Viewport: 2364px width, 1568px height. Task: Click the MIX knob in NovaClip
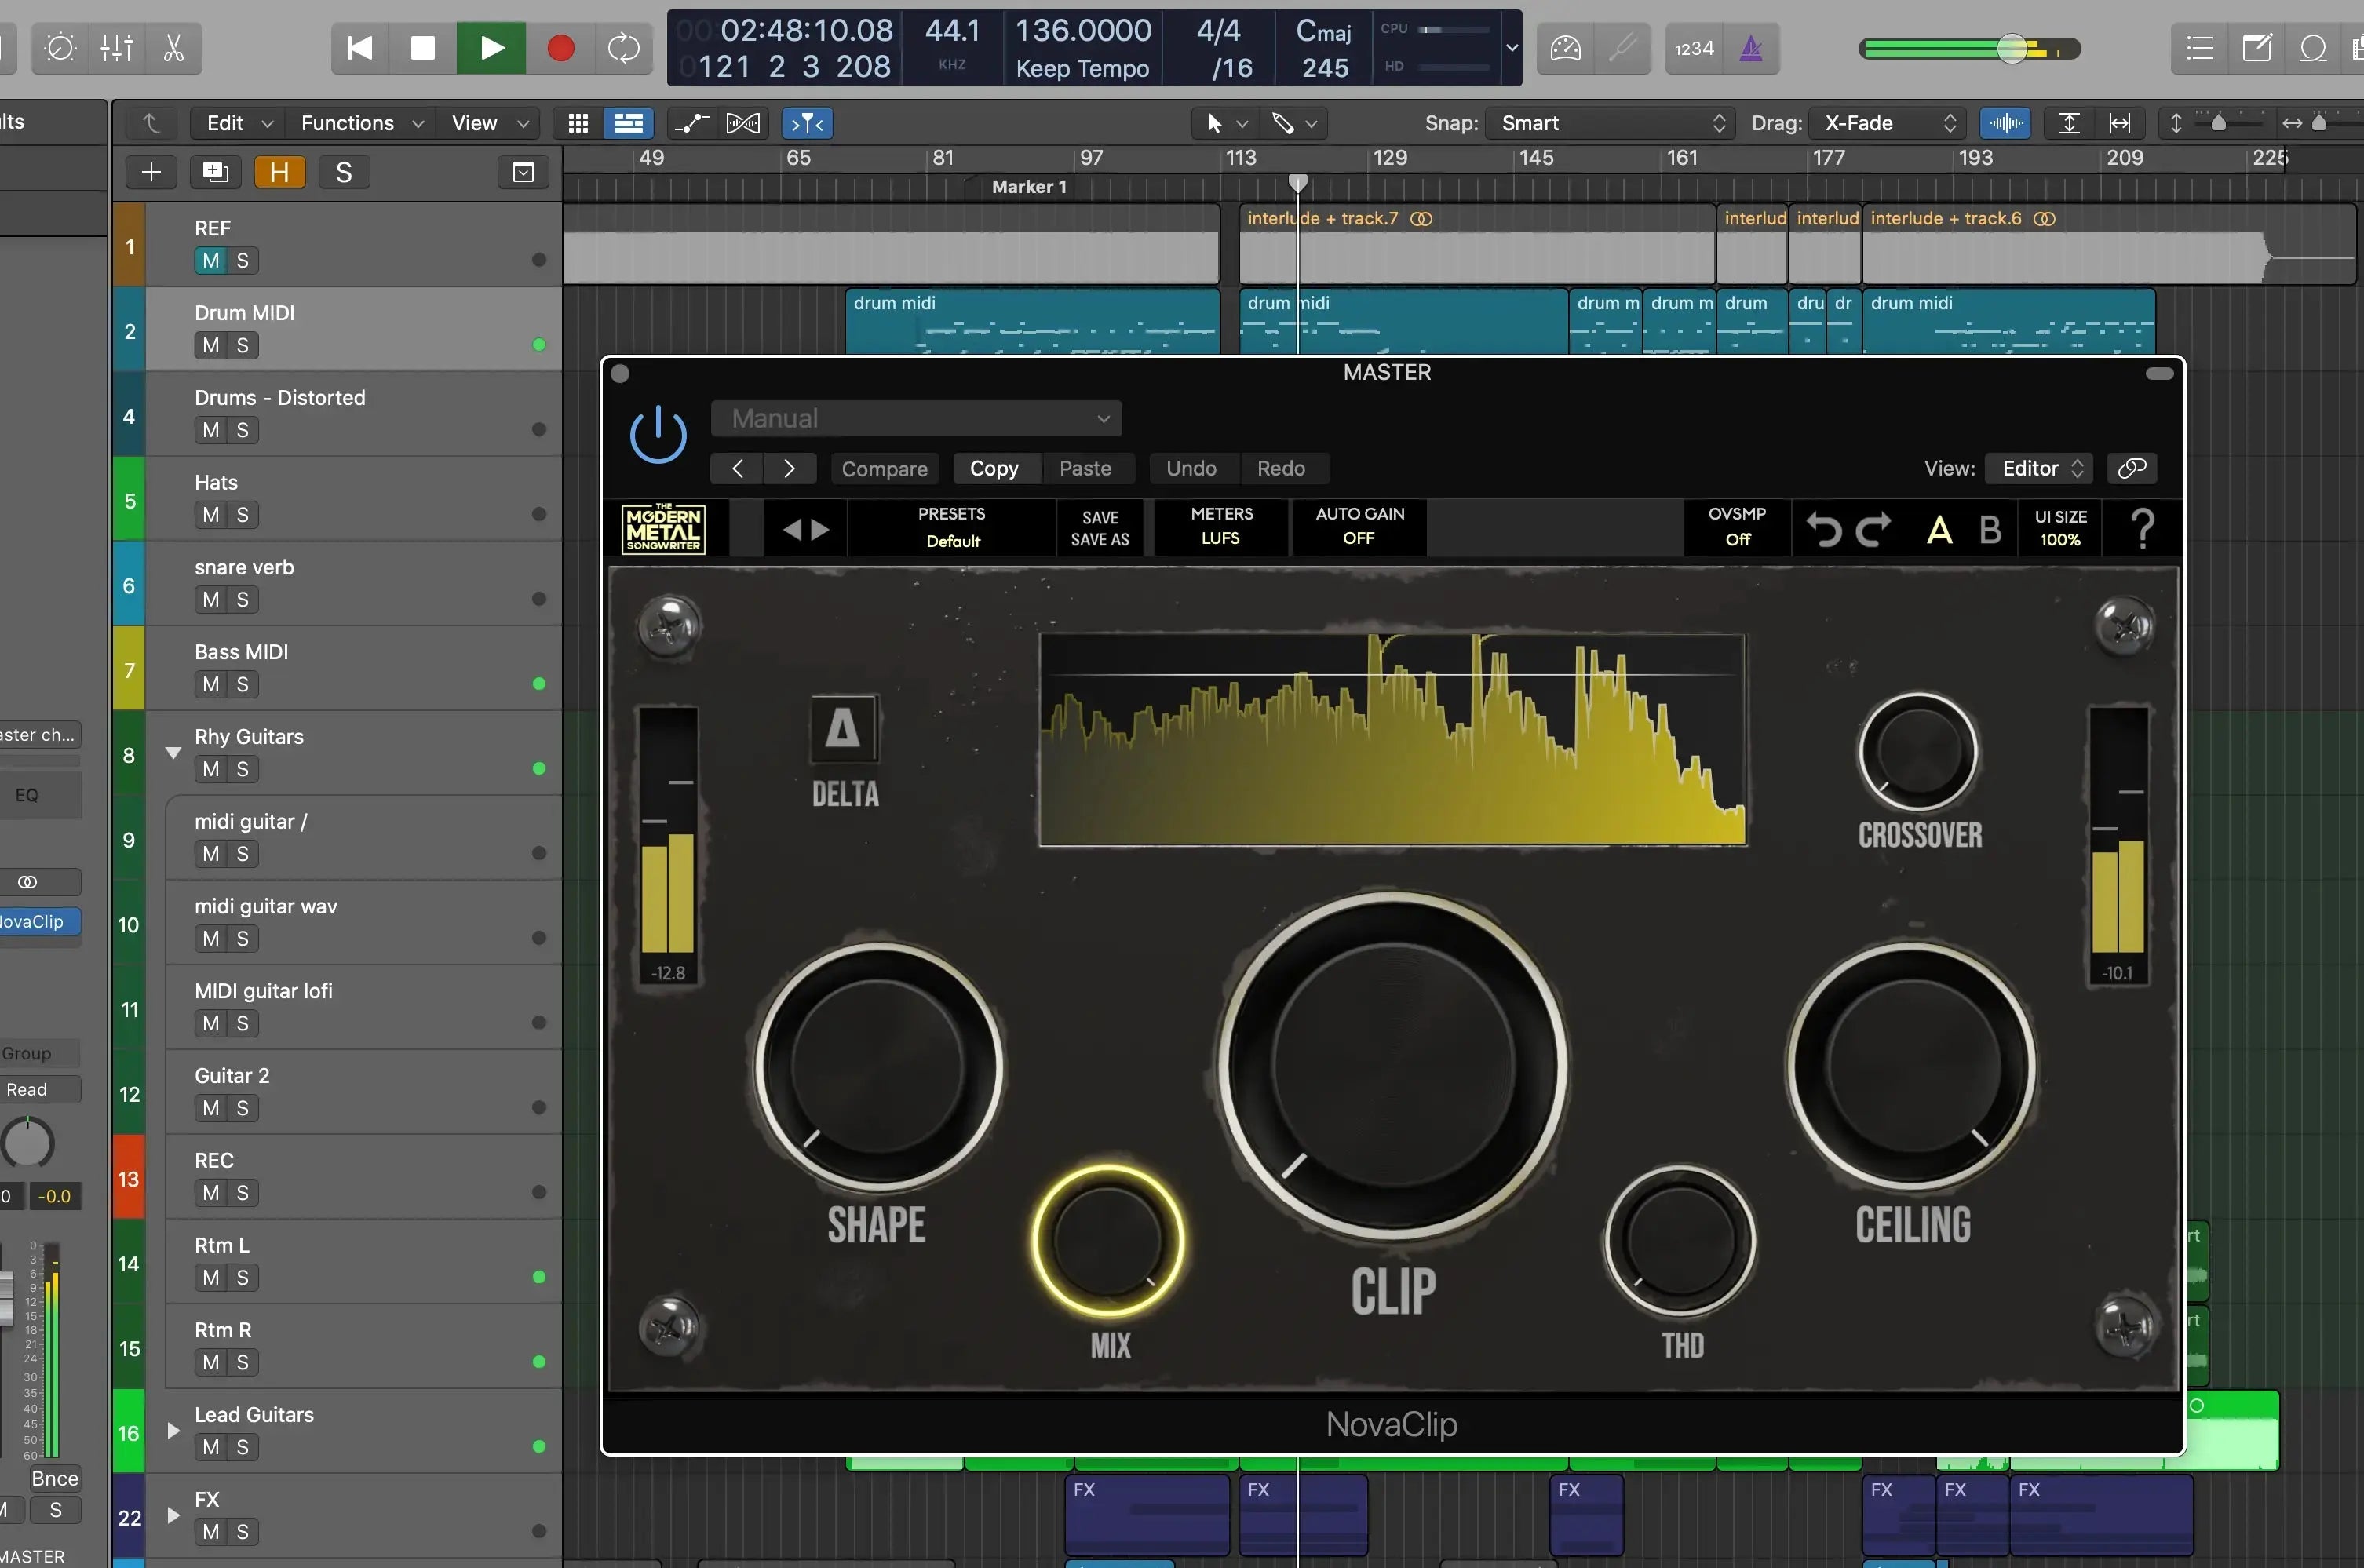pyautogui.click(x=1108, y=1240)
